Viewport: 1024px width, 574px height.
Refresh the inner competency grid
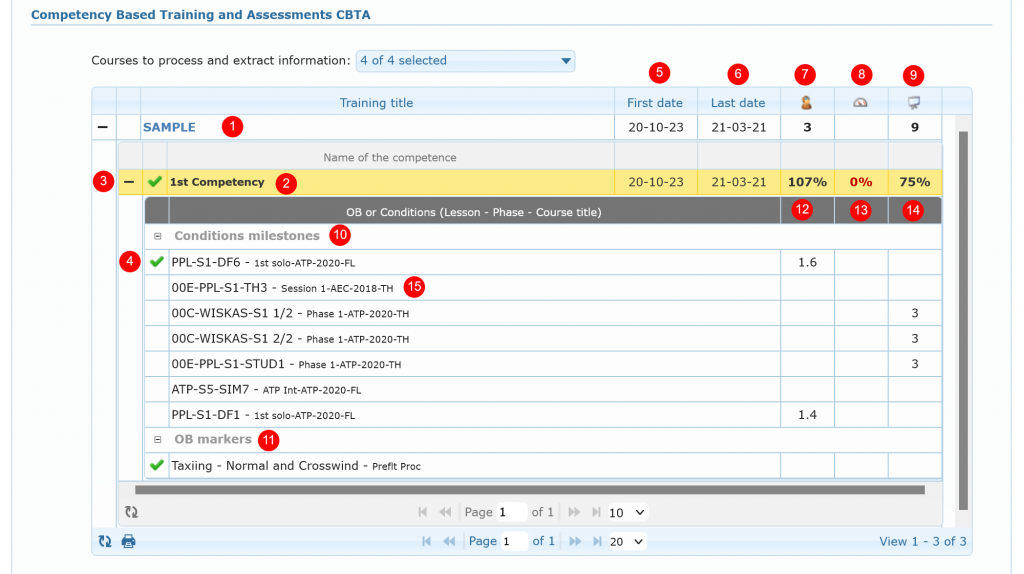coord(131,512)
